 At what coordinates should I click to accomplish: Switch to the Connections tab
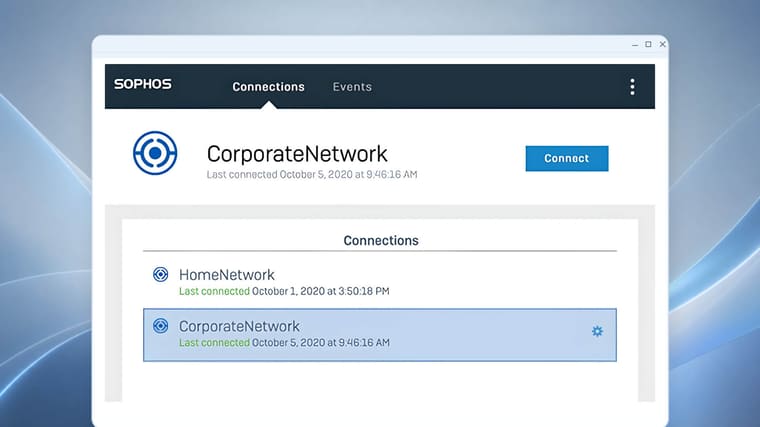click(x=269, y=87)
